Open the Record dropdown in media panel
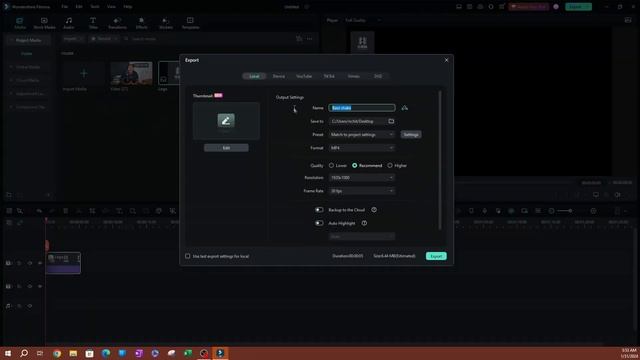 (104, 39)
